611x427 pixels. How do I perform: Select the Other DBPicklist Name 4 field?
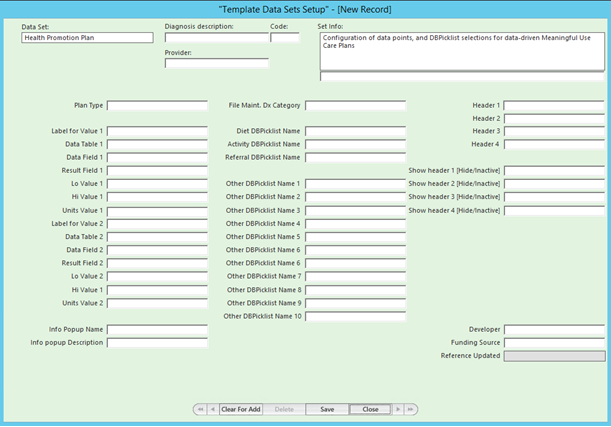click(355, 224)
